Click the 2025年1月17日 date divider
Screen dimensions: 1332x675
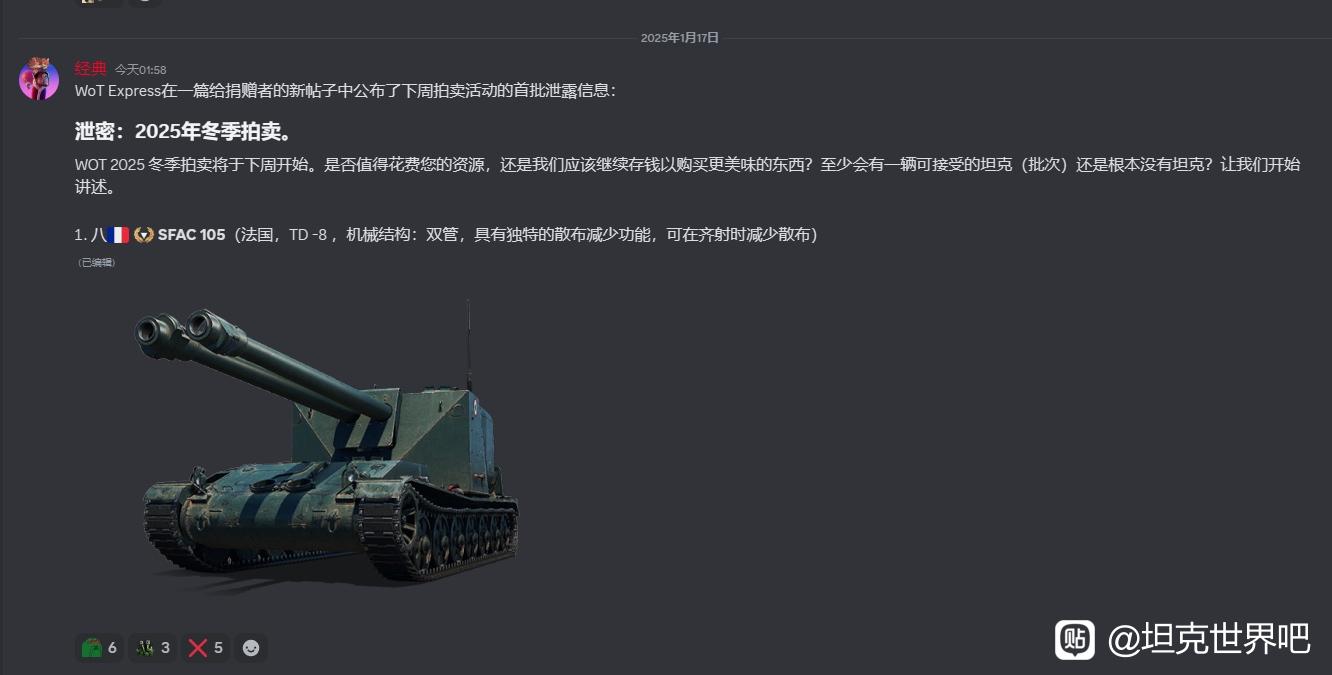pyautogui.click(x=680, y=38)
